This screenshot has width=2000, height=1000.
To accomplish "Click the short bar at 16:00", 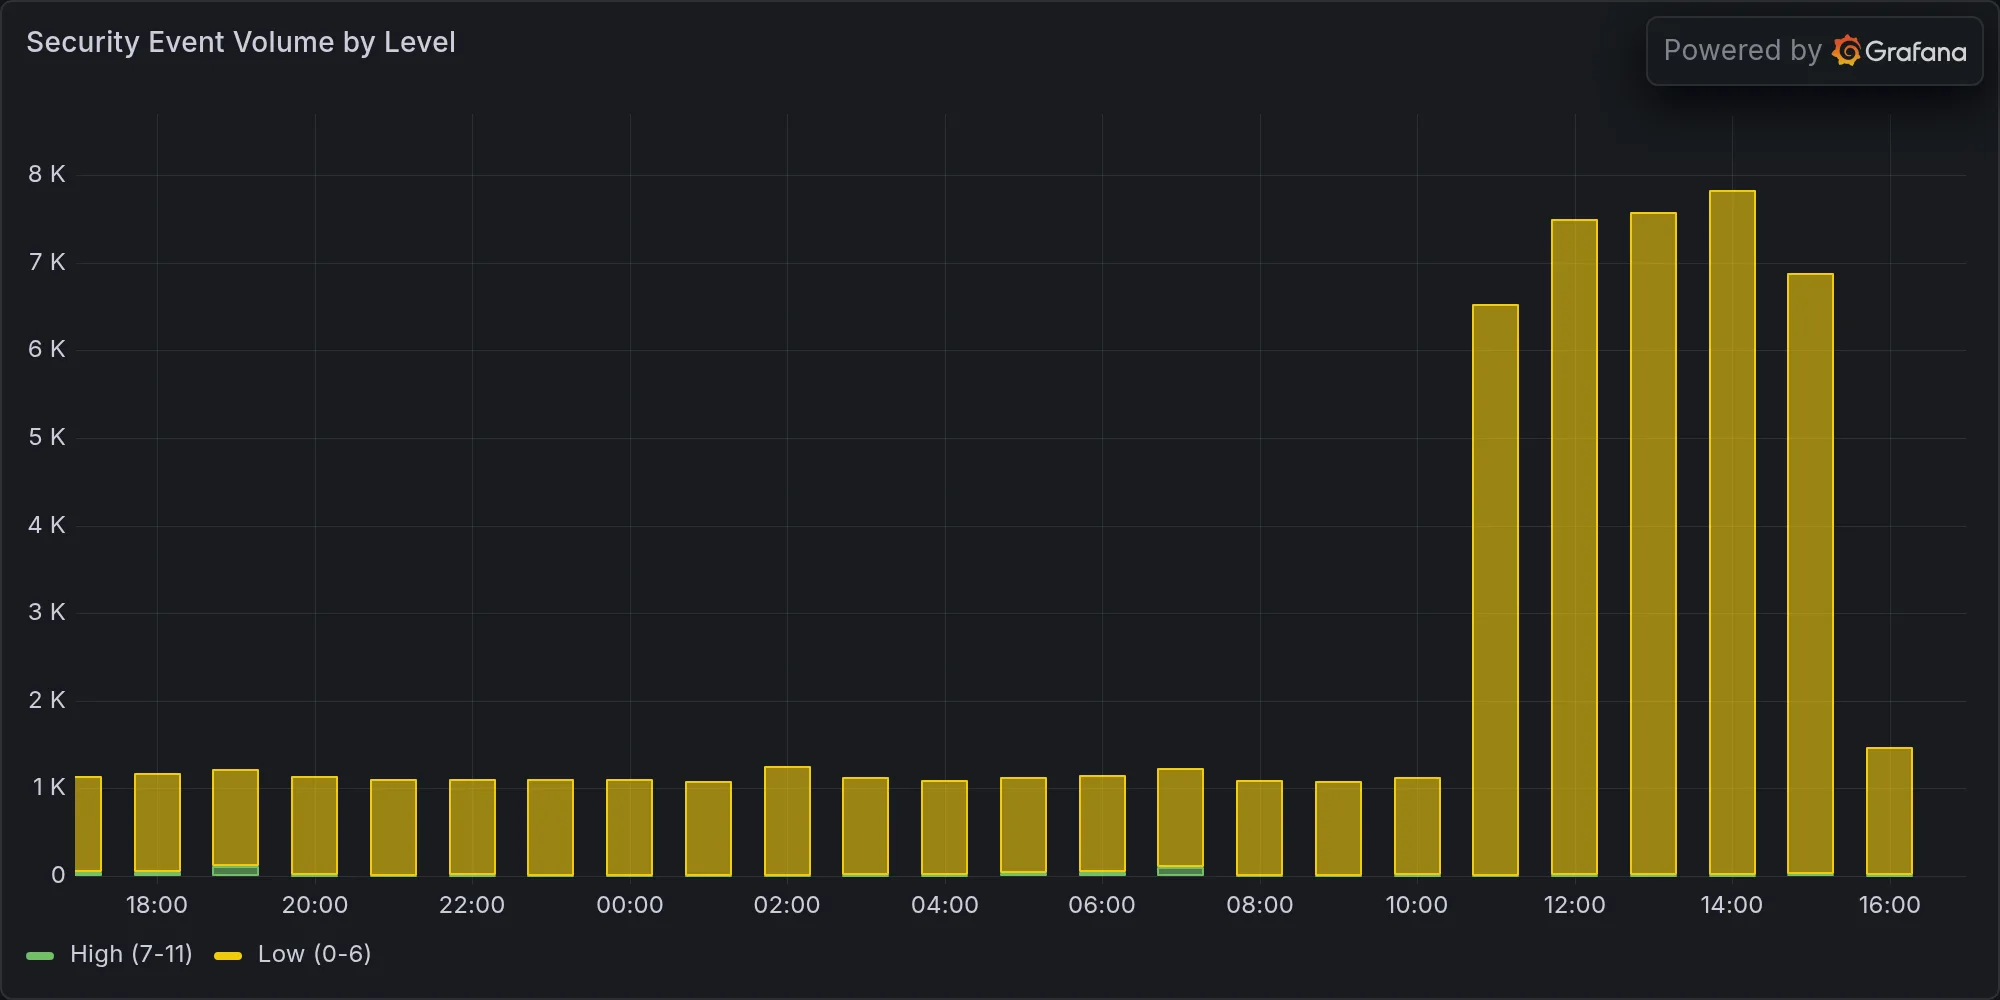I will 1889,812.
